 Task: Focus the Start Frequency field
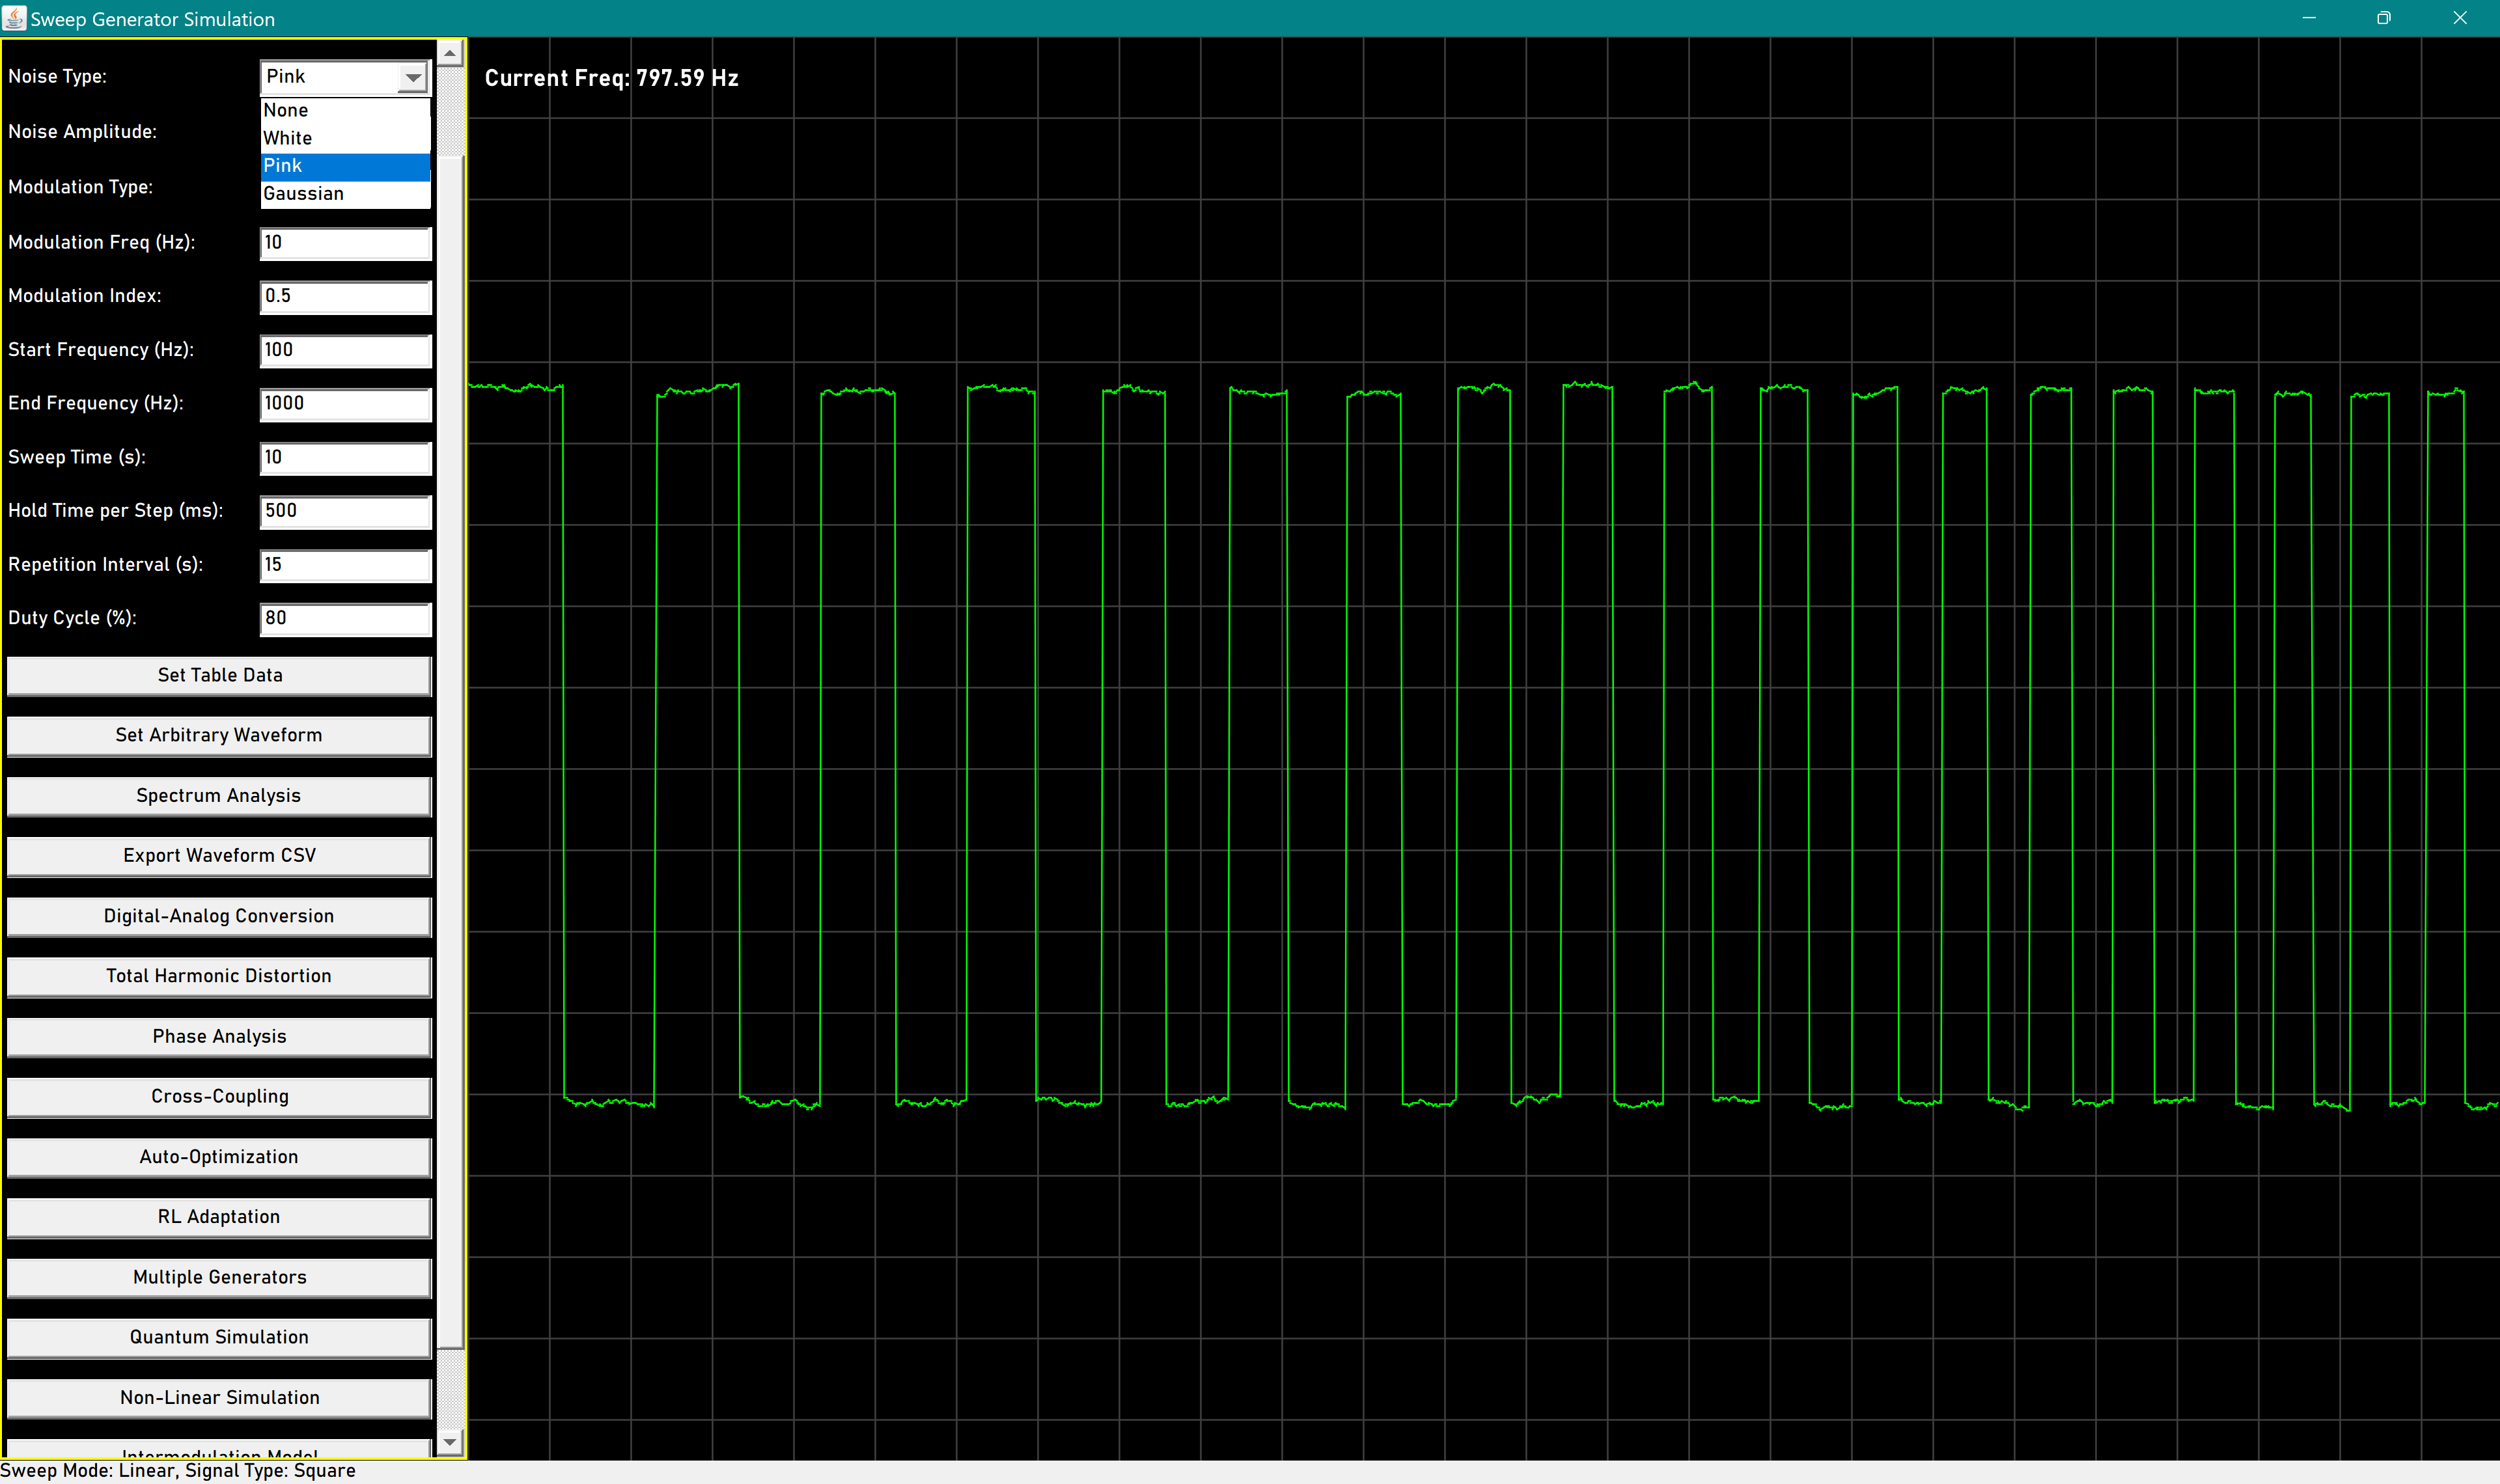point(345,350)
